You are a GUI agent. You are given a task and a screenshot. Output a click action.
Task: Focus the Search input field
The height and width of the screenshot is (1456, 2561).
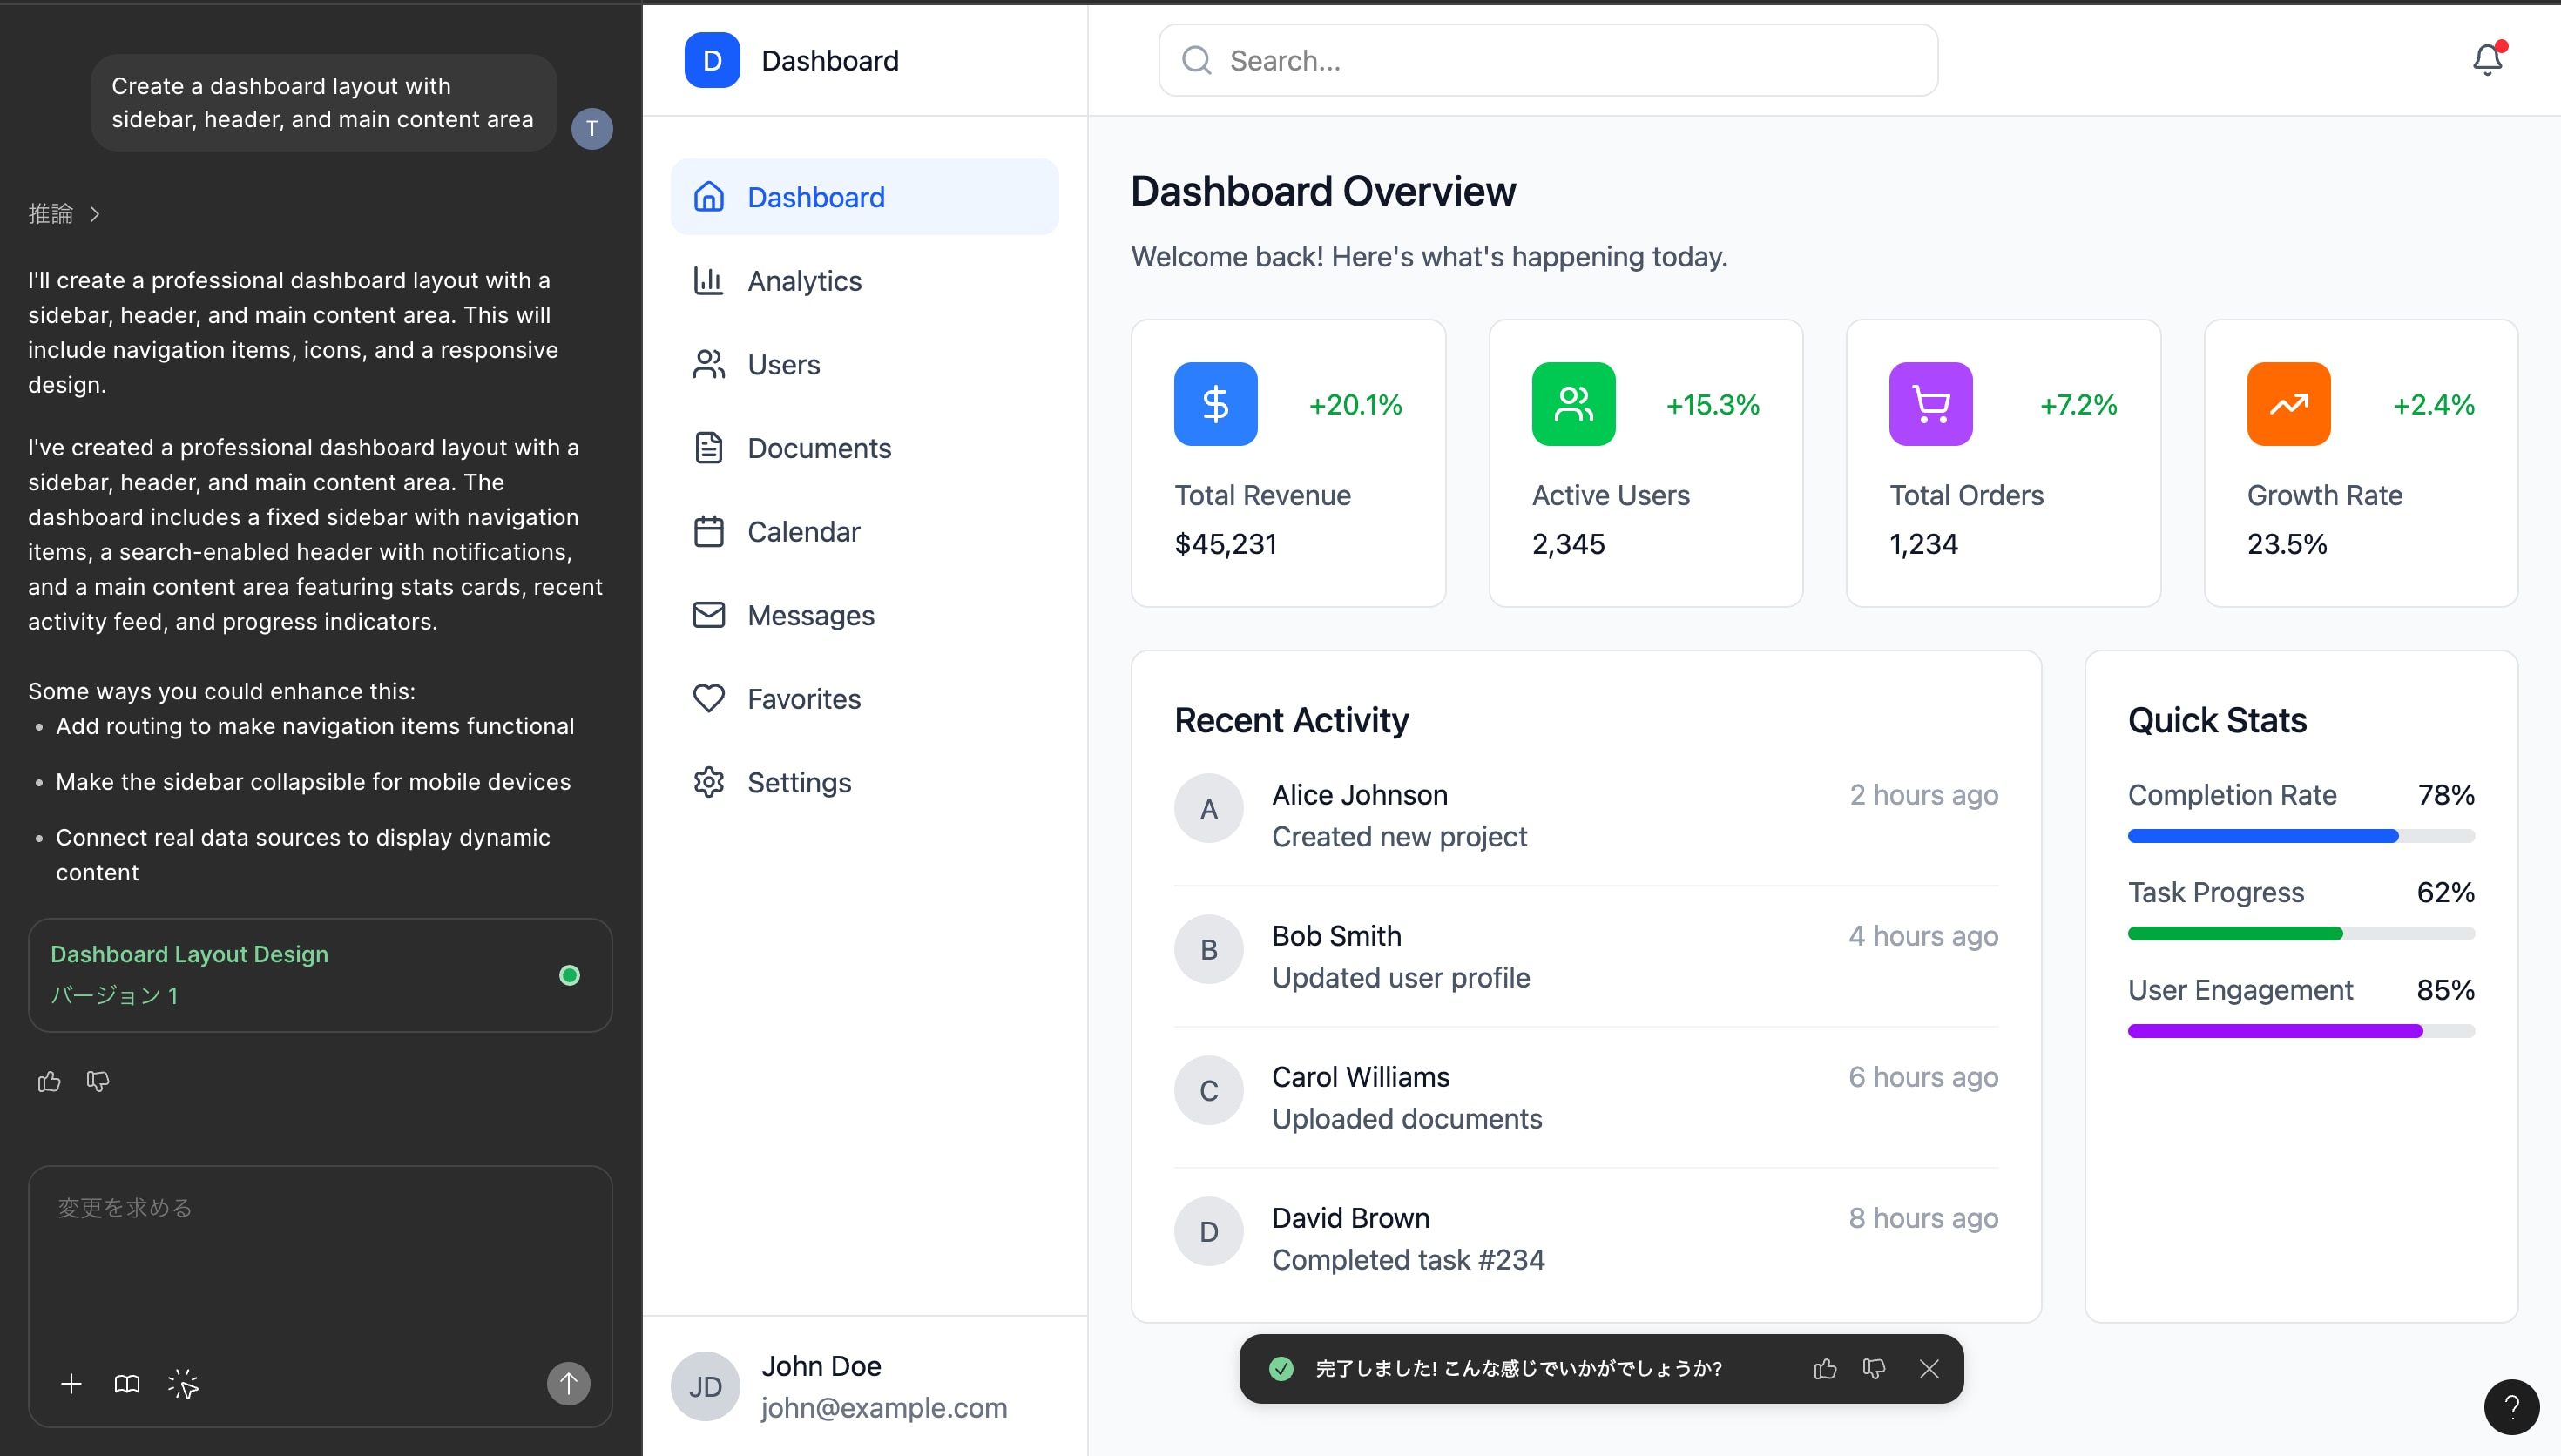coord(1550,61)
